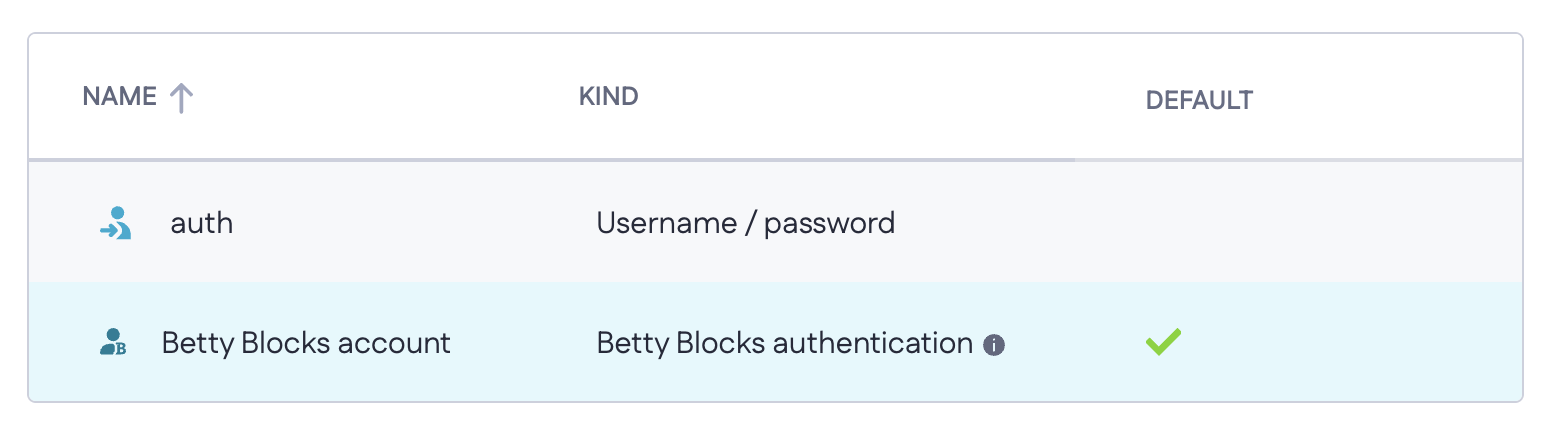Image resolution: width=1554 pixels, height=442 pixels.
Task: Click the far-right end of Betty Blocks row
Action: (1490, 343)
